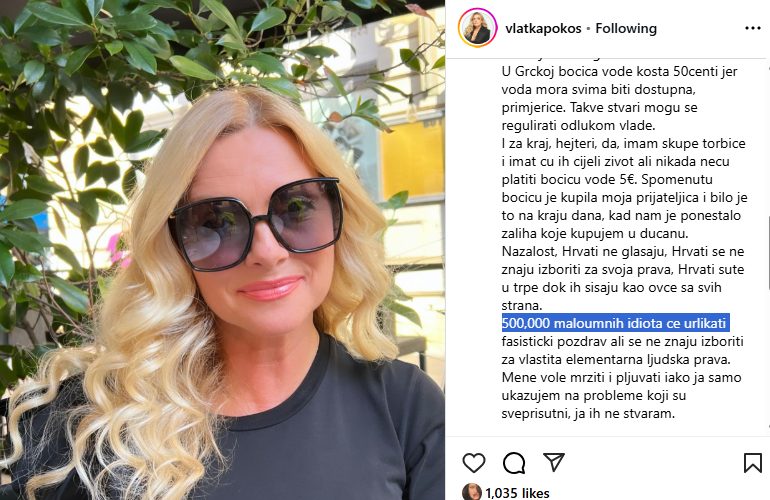This screenshot has width=770, height=500.
Task: Click caption line 'platiti bocicu vode 5€. Spomenutu'
Action: 607,179
